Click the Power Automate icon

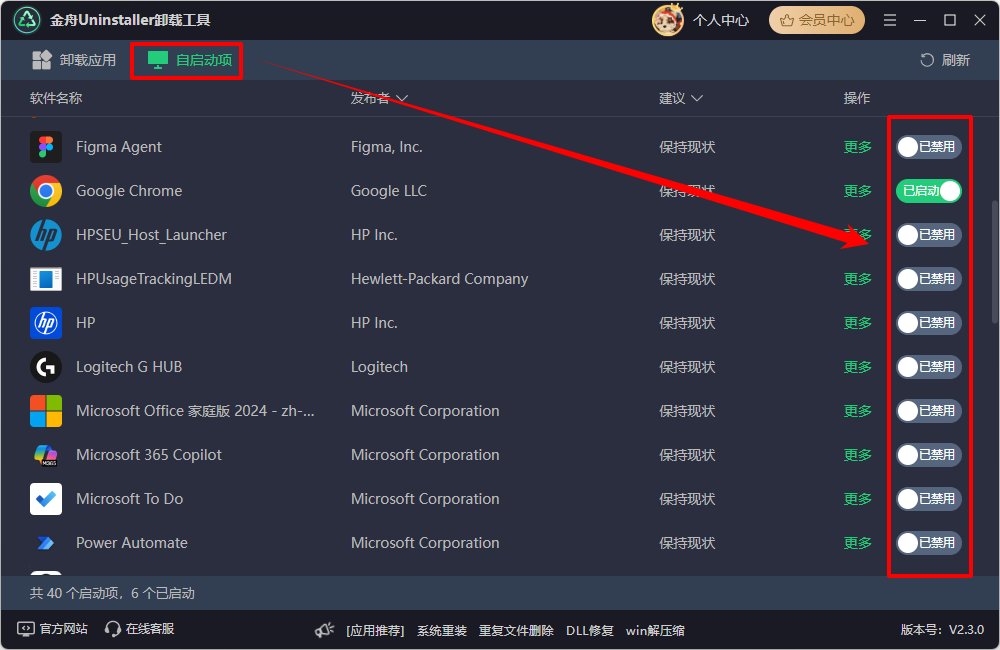point(46,543)
